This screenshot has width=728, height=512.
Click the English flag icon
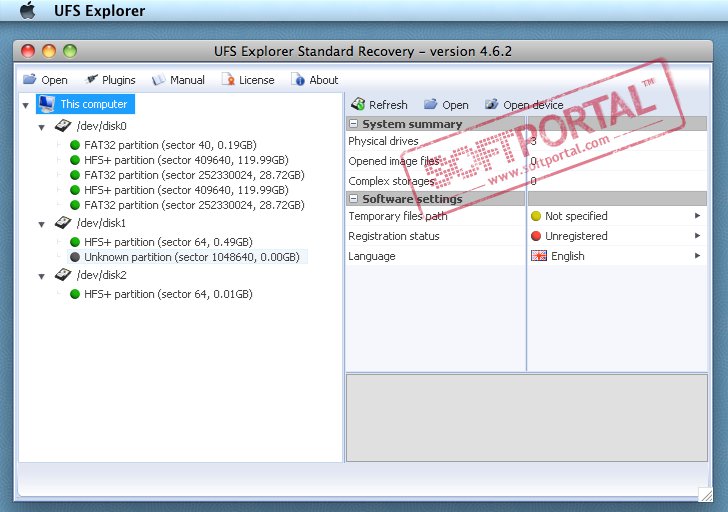539,256
